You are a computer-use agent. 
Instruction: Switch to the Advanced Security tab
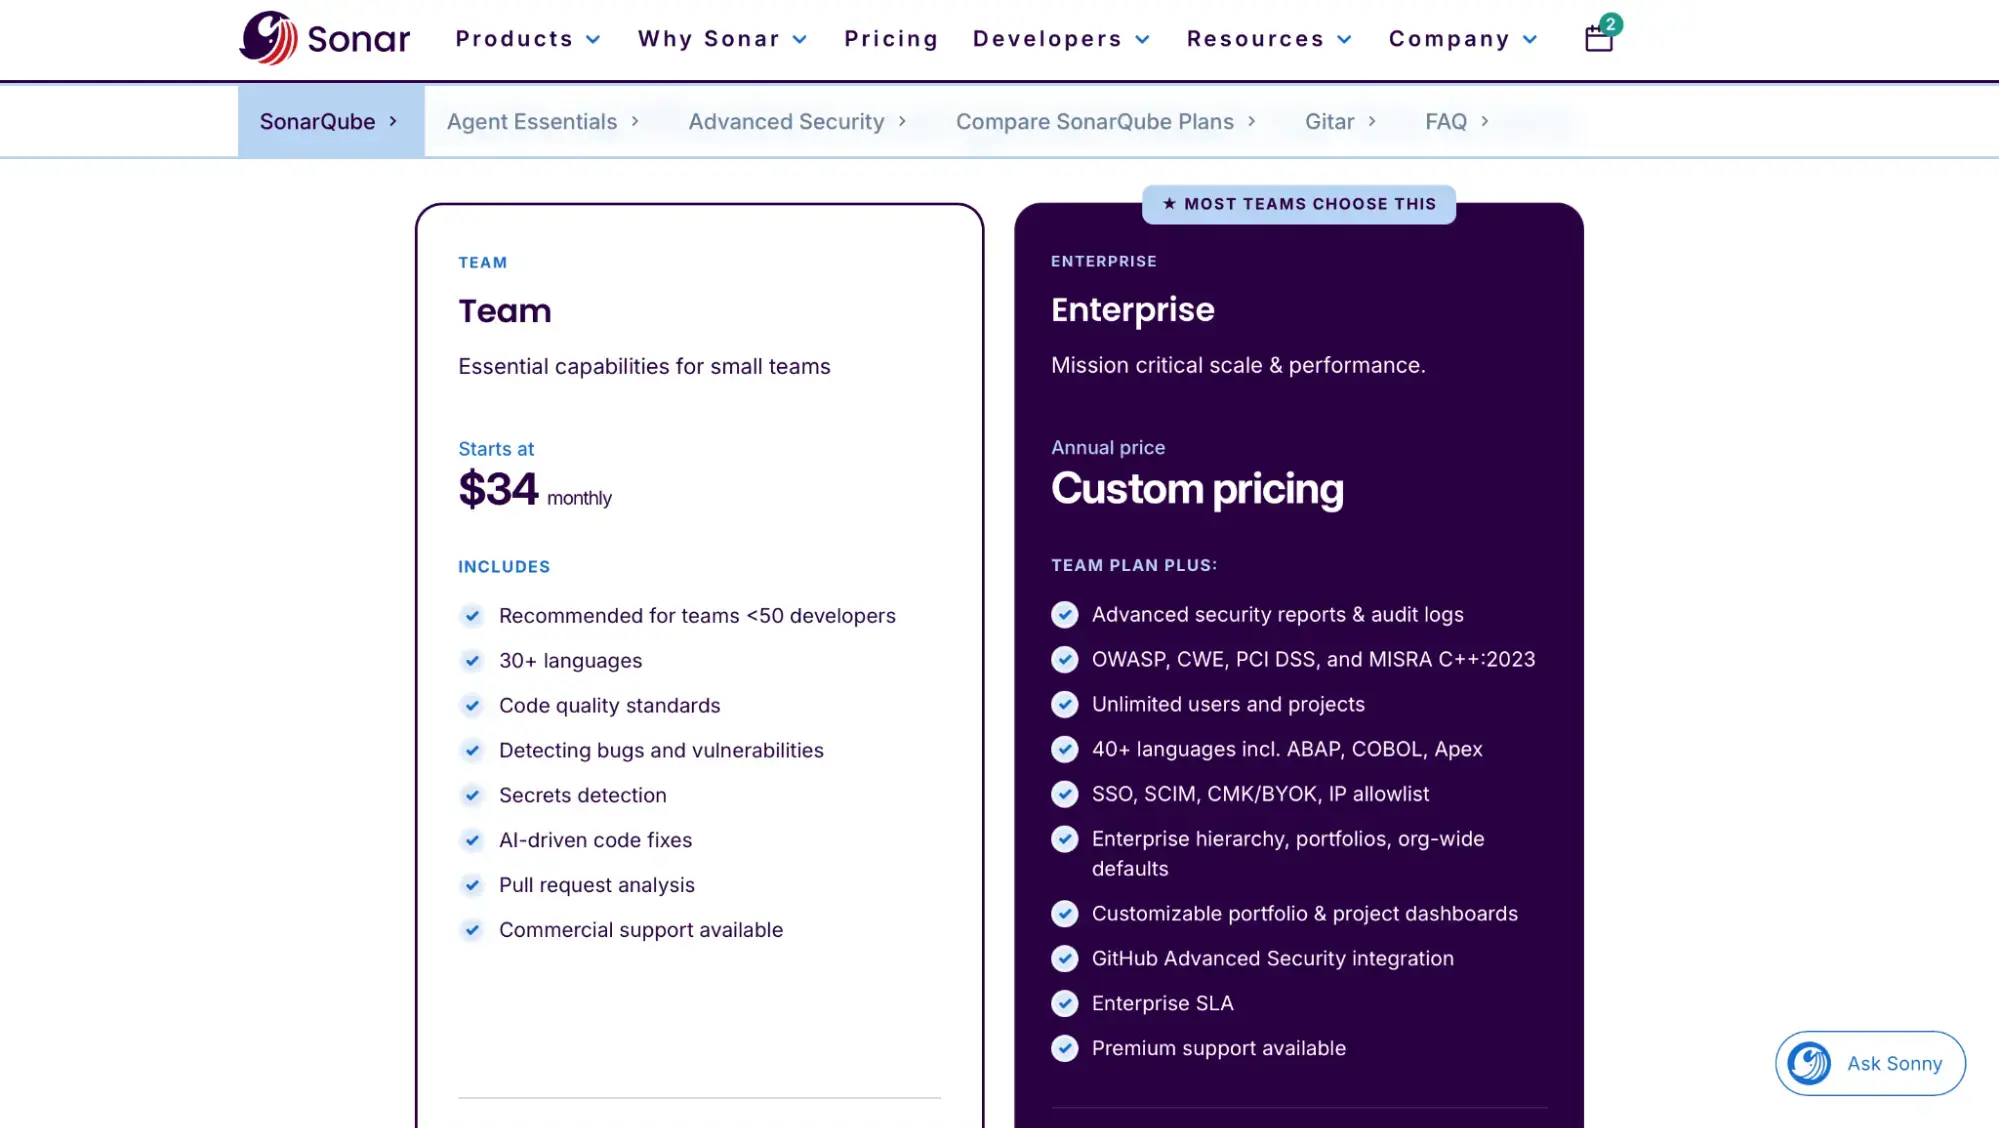[798, 121]
